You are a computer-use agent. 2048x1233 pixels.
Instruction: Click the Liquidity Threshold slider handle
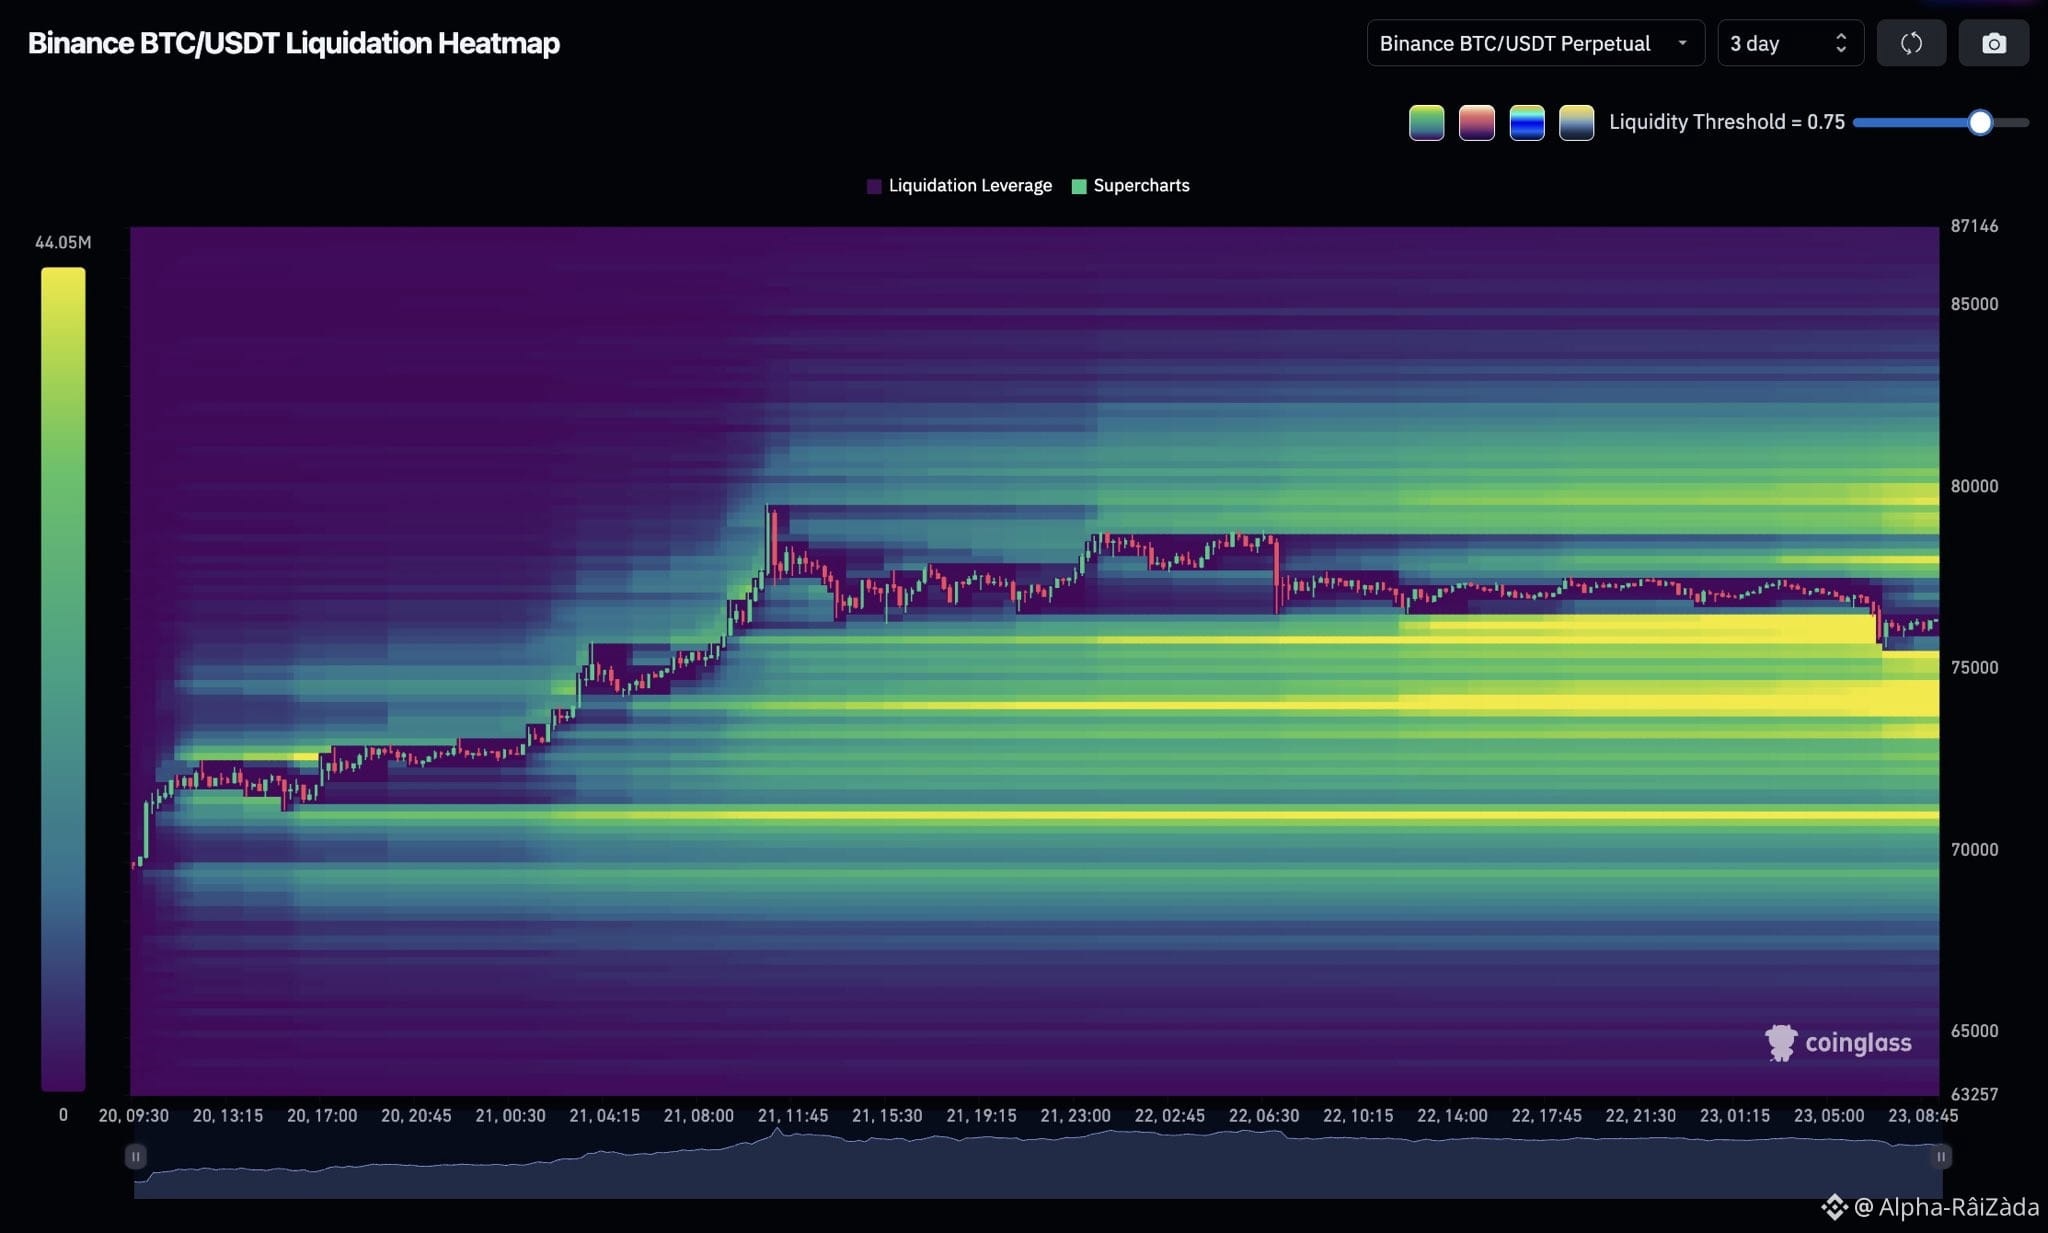pos(1980,122)
